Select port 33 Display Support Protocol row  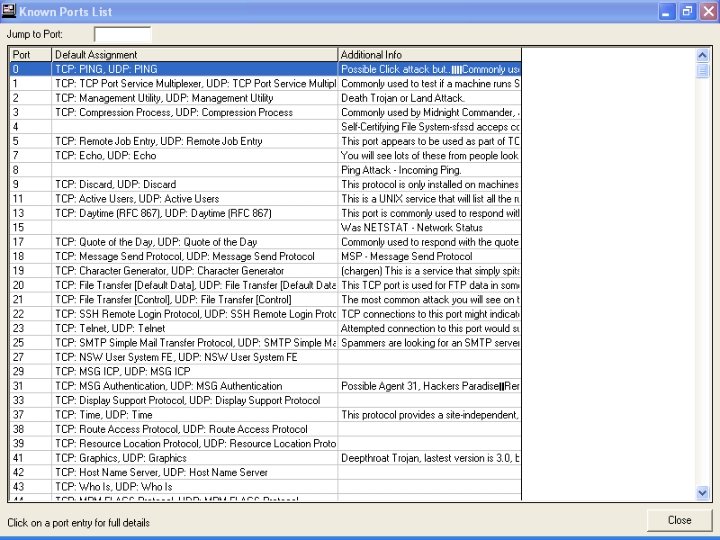click(x=265, y=400)
